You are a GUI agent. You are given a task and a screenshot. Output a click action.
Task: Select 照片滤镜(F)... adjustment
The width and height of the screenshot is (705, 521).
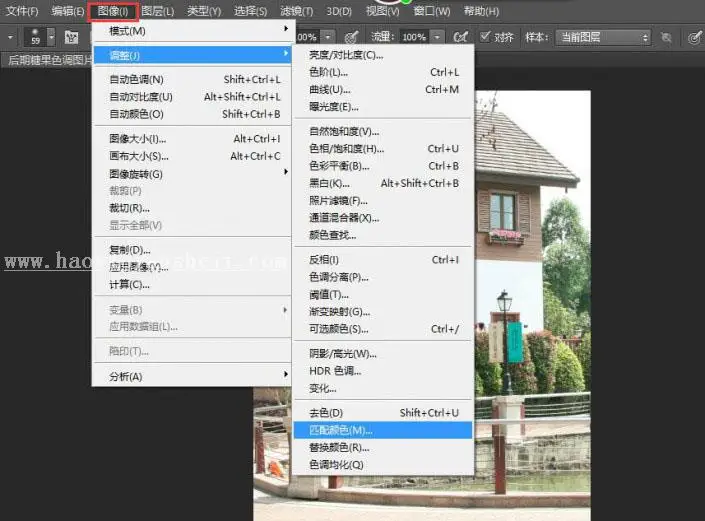383,200
